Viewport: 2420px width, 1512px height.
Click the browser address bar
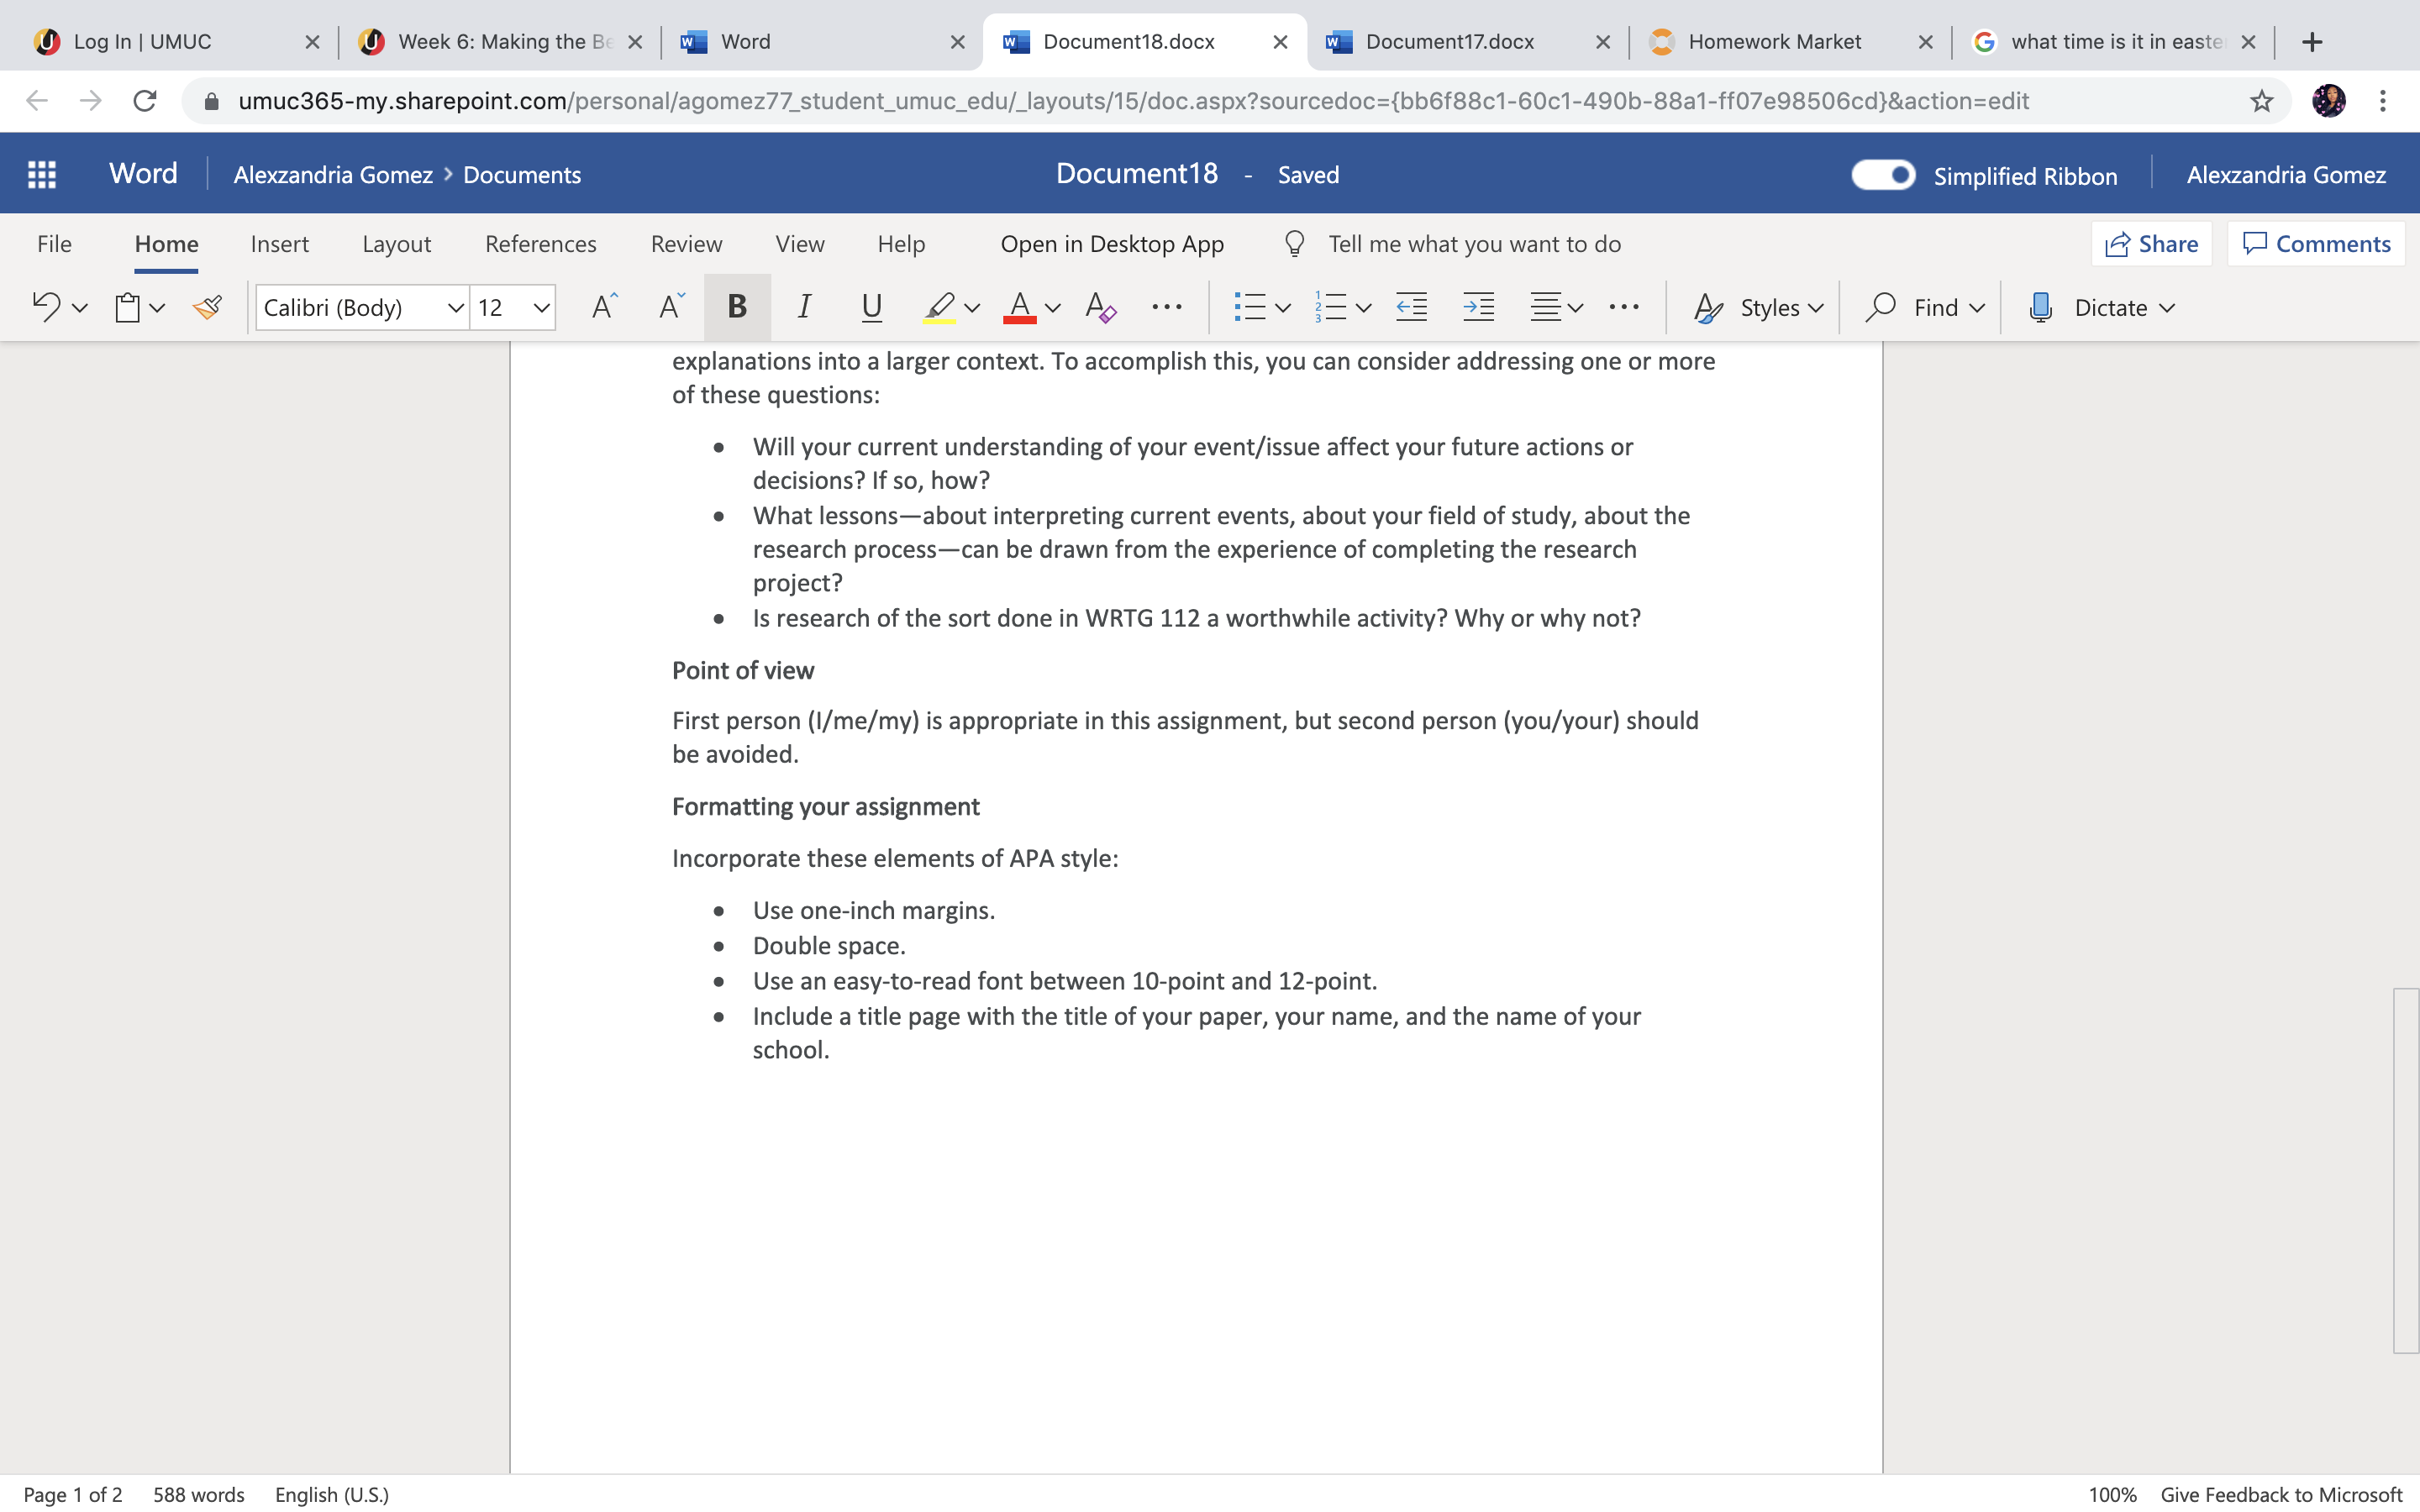(1133, 101)
